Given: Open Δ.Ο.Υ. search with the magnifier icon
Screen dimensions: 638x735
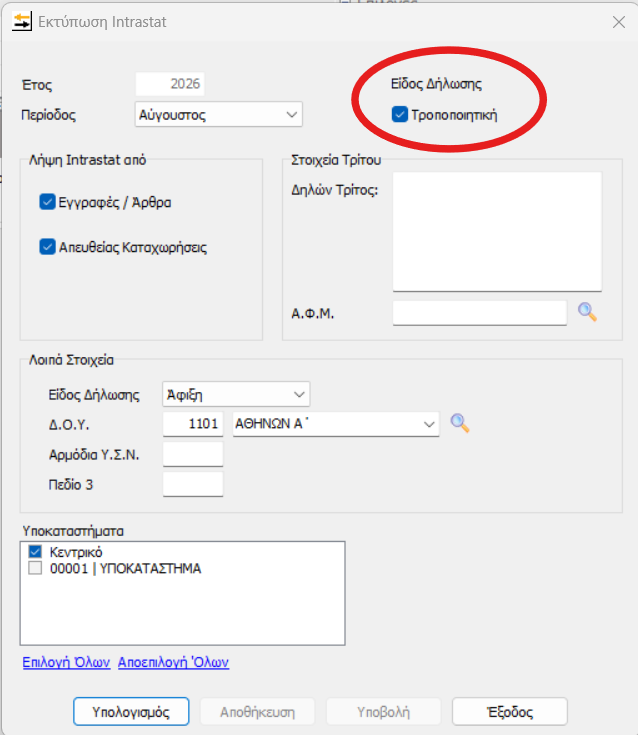Looking at the screenshot, I should [x=460, y=423].
